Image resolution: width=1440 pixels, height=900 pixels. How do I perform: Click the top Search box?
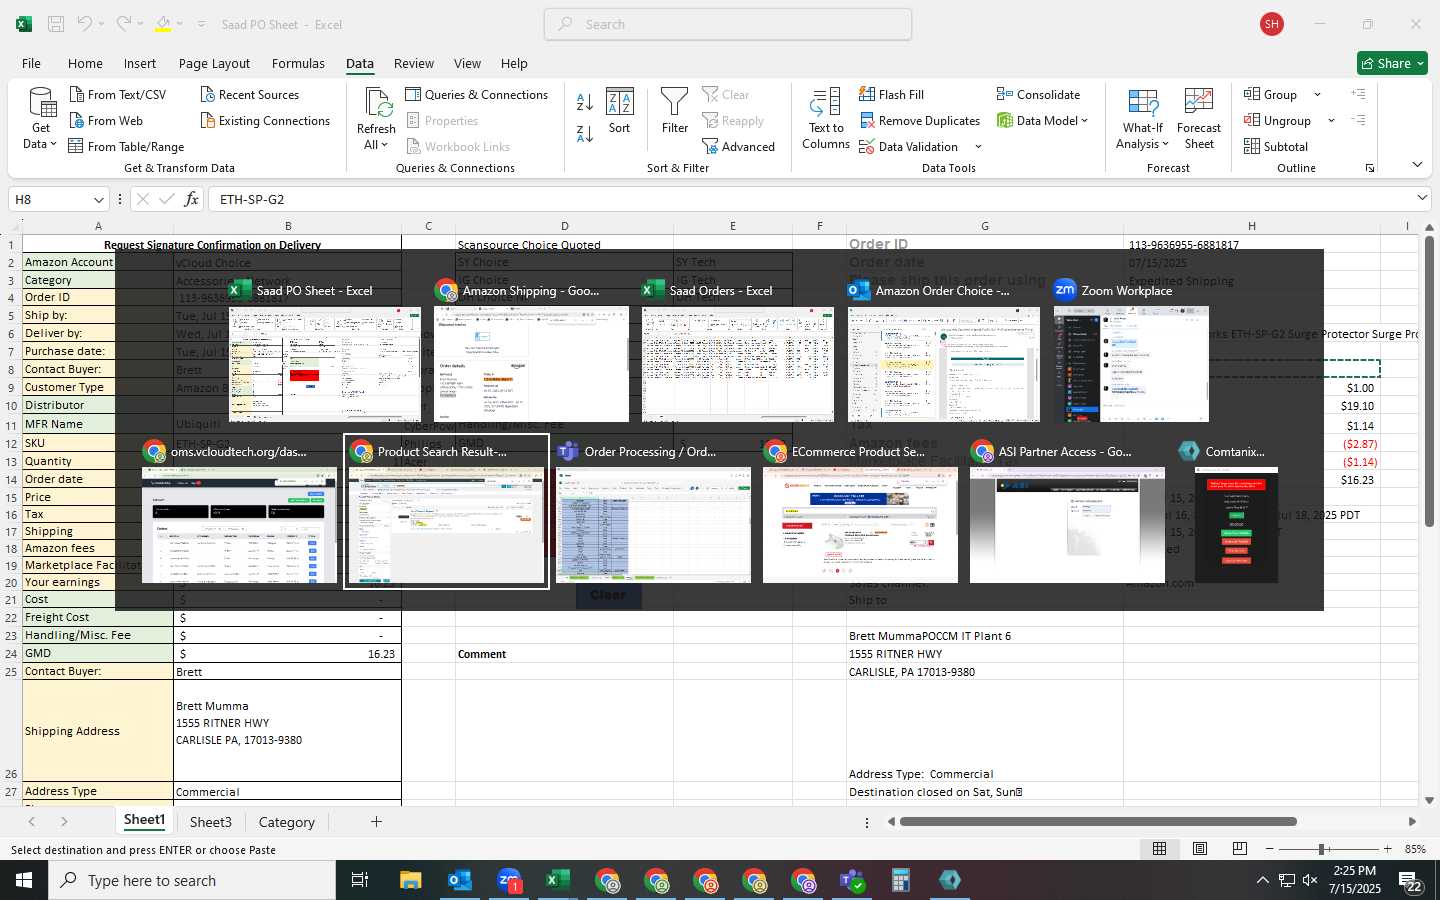tap(728, 24)
